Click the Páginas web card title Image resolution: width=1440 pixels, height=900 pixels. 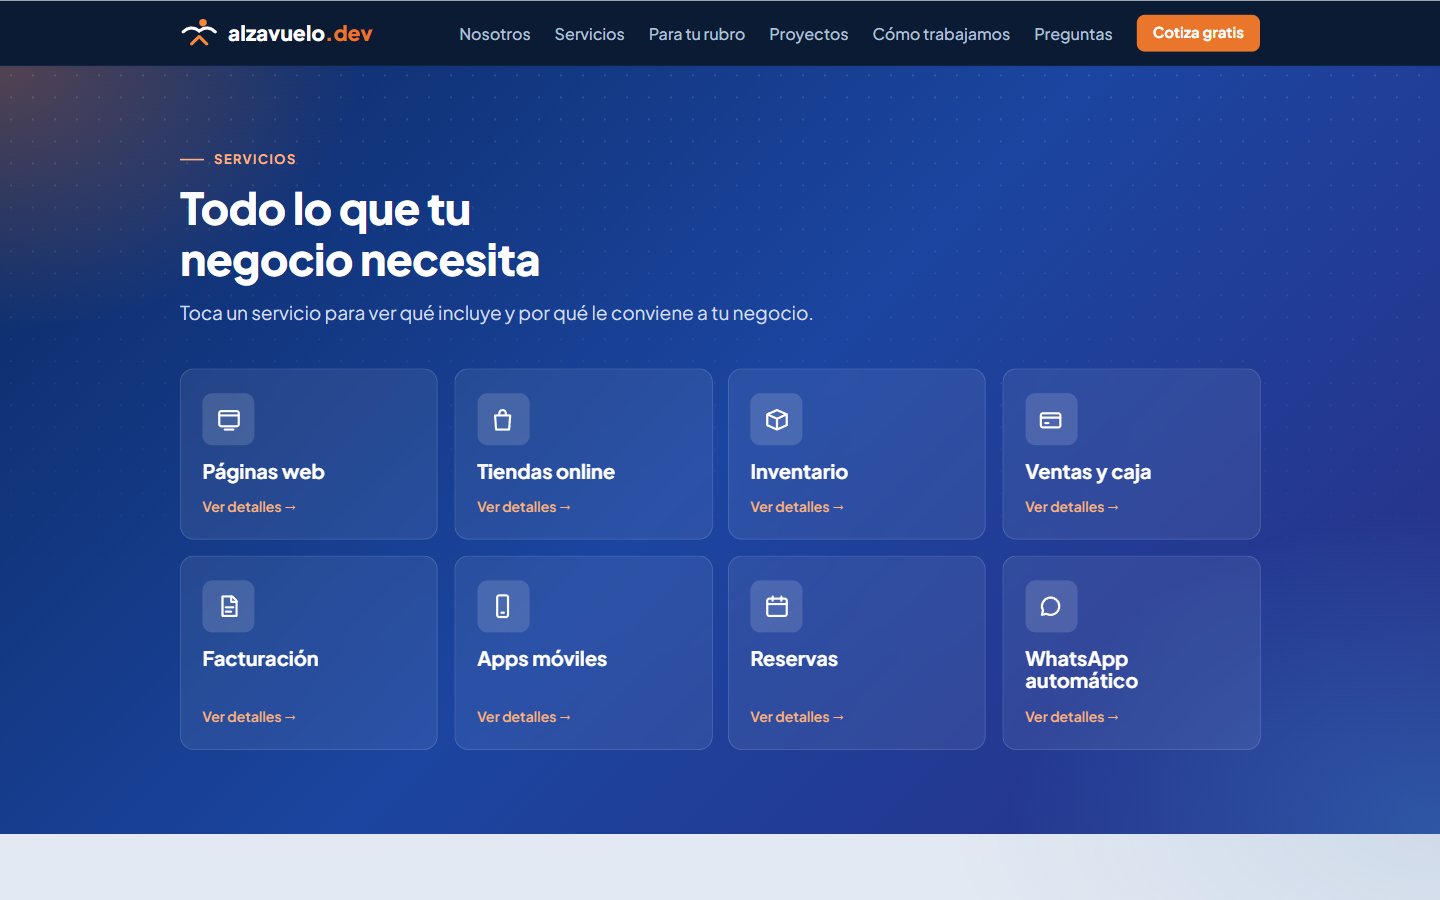click(263, 472)
